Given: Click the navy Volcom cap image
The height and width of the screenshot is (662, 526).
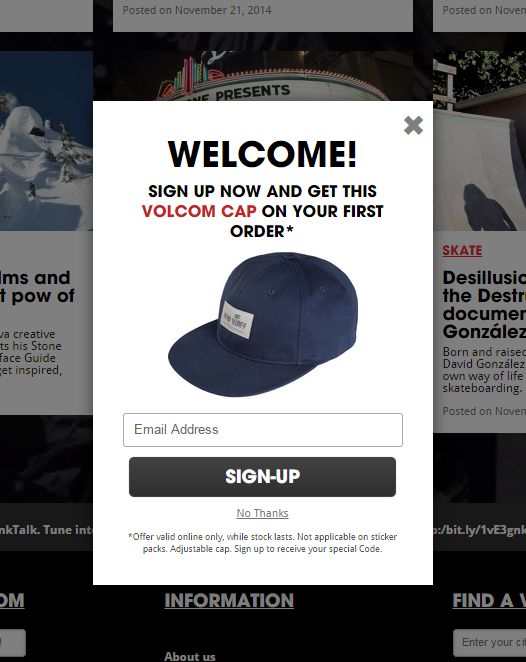Looking at the screenshot, I should click(263, 325).
